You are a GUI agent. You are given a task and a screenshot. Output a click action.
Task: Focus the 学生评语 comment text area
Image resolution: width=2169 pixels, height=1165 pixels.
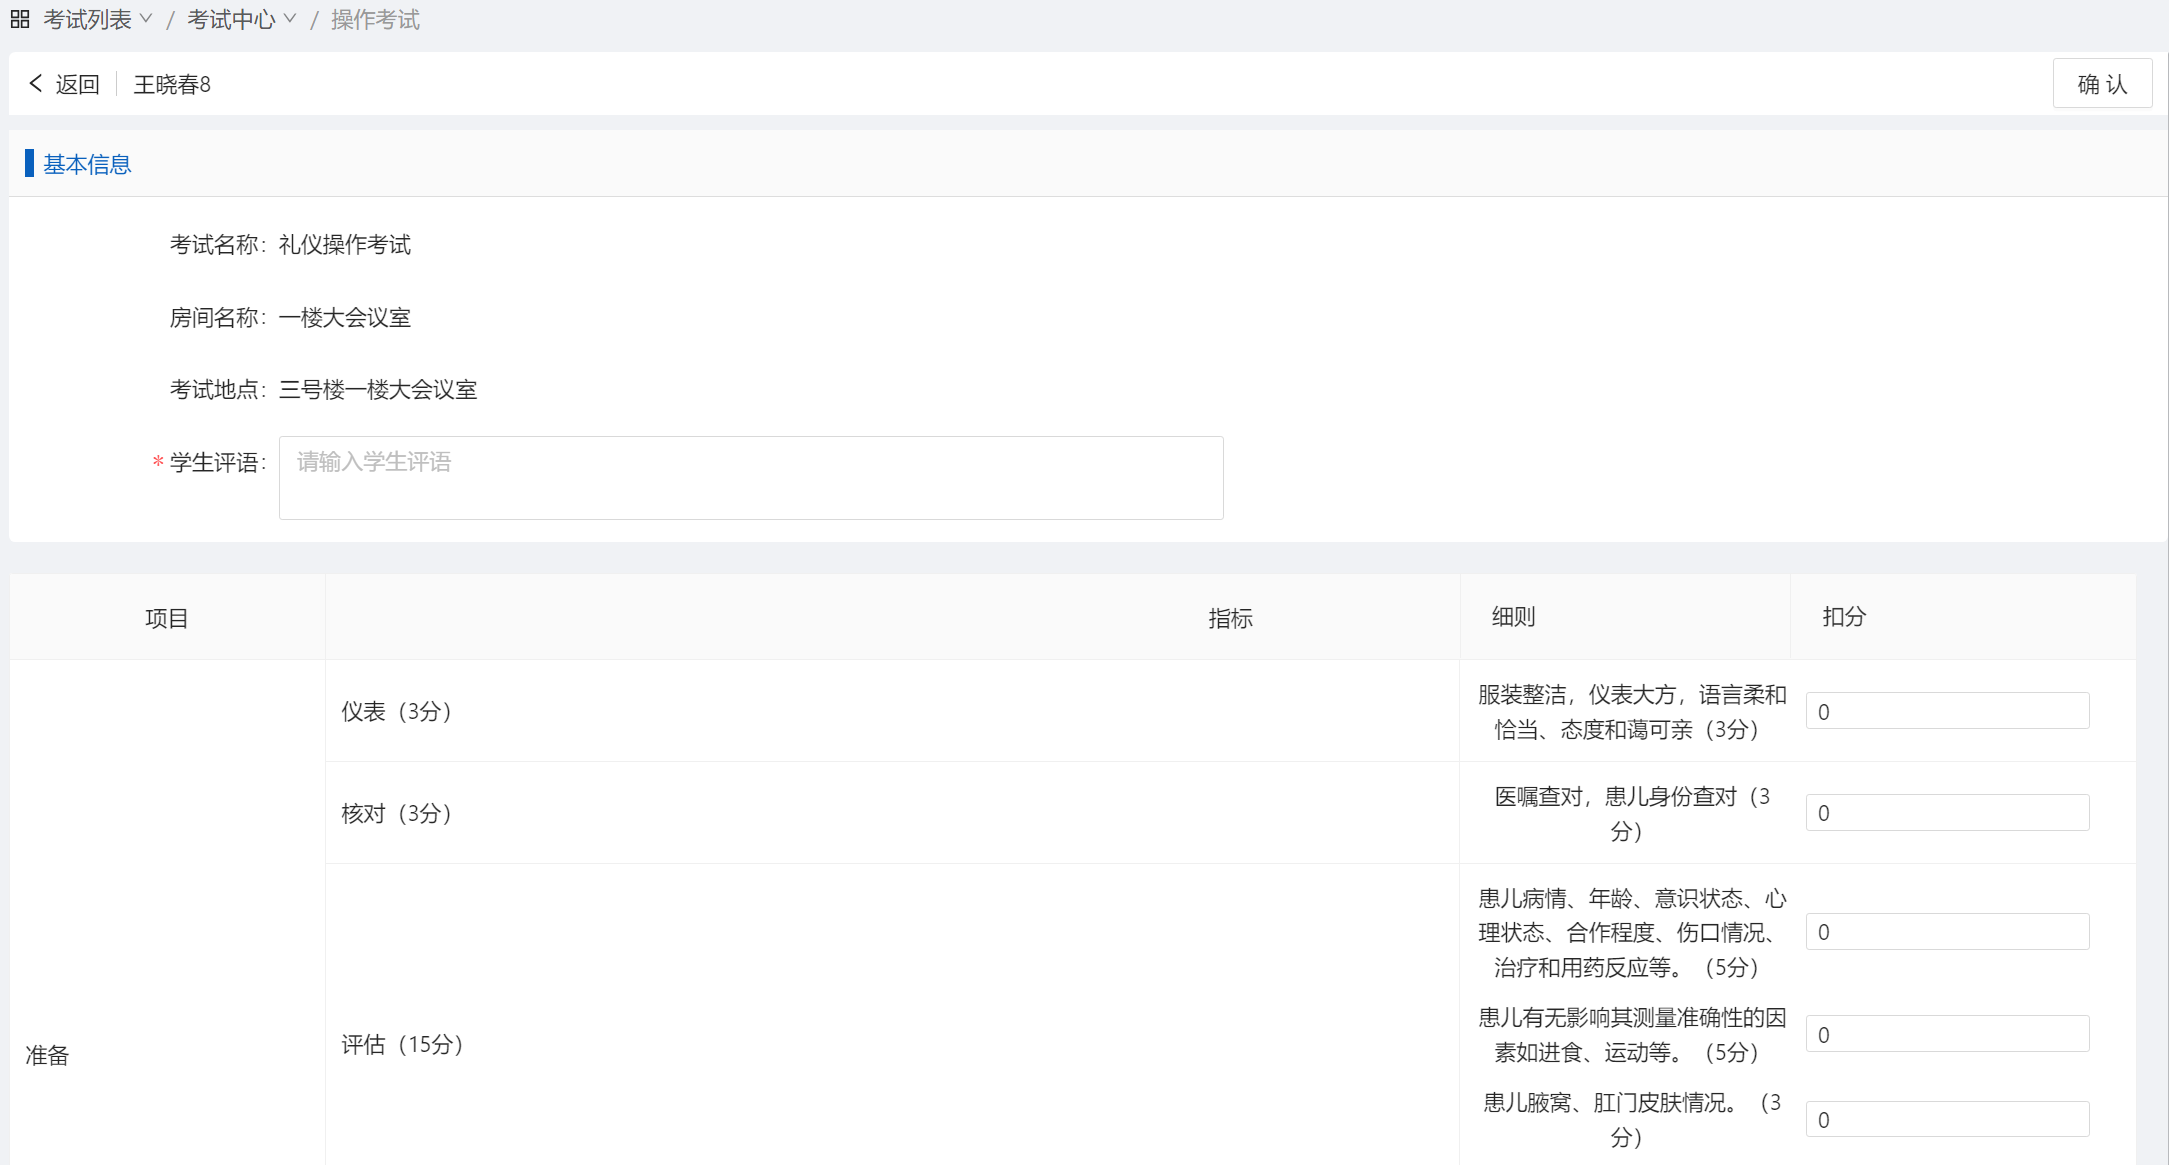point(750,477)
